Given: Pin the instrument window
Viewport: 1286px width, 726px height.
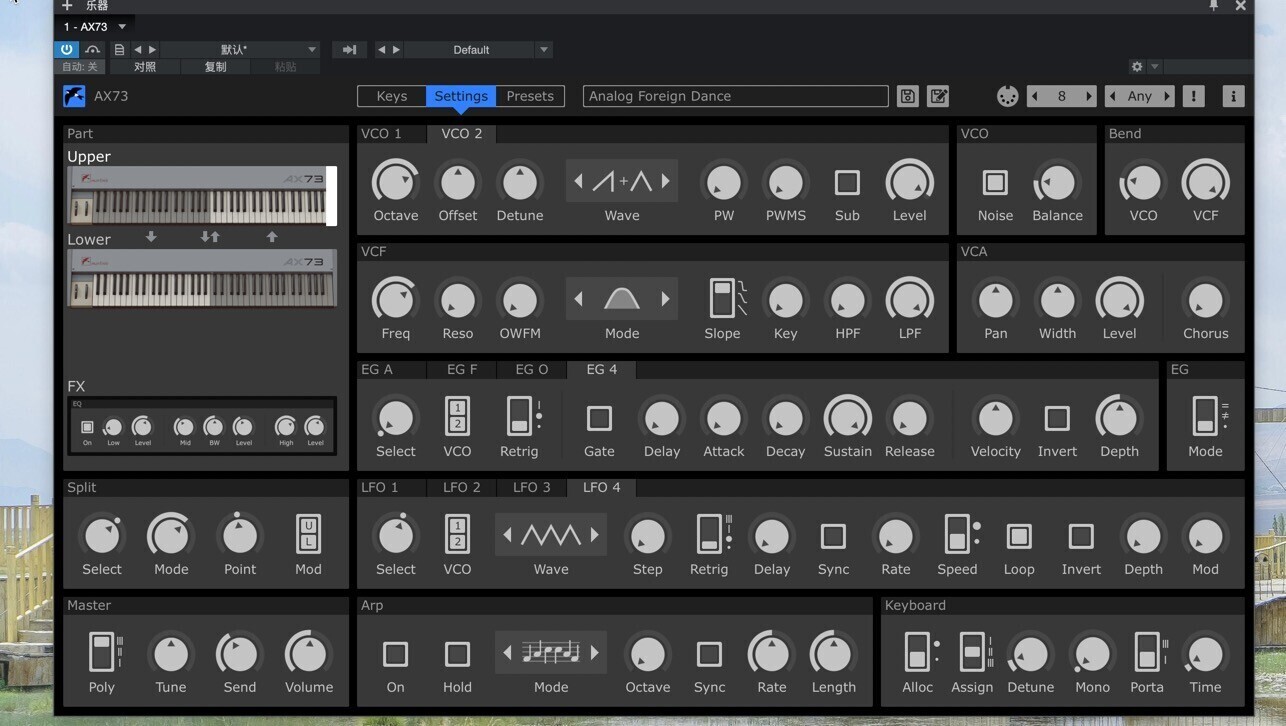Looking at the screenshot, I should click(x=1214, y=6).
